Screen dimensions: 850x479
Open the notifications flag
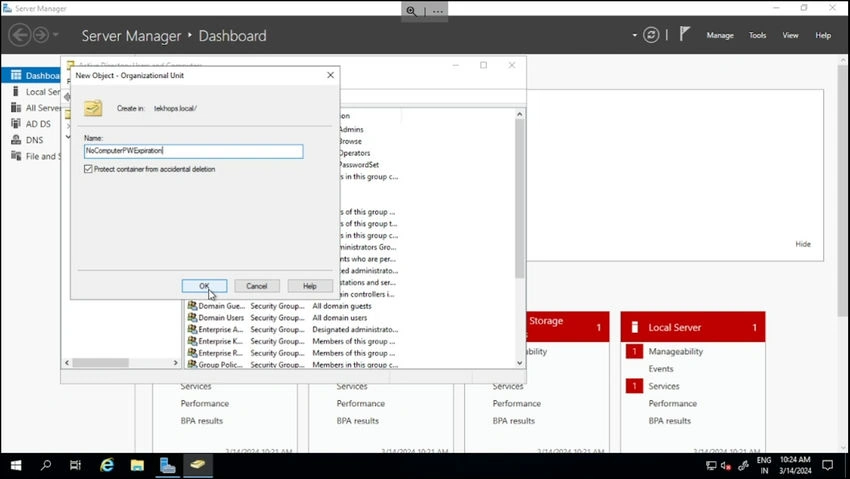tap(685, 34)
